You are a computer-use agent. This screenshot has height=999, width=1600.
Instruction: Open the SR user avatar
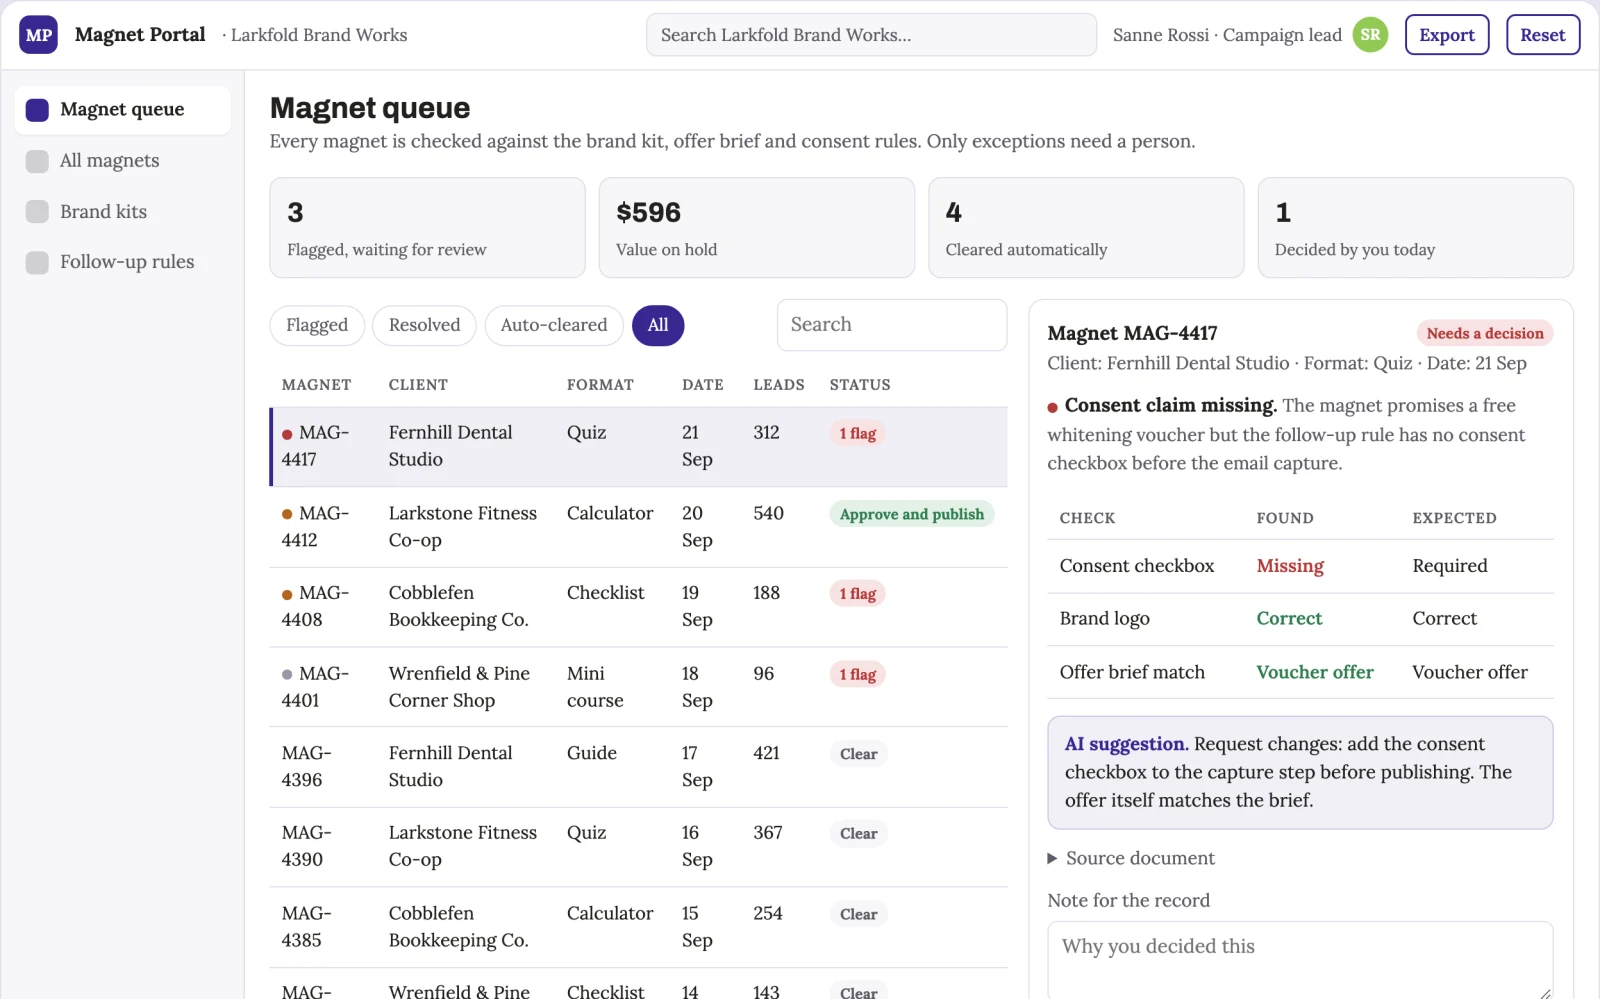[1370, 35]
